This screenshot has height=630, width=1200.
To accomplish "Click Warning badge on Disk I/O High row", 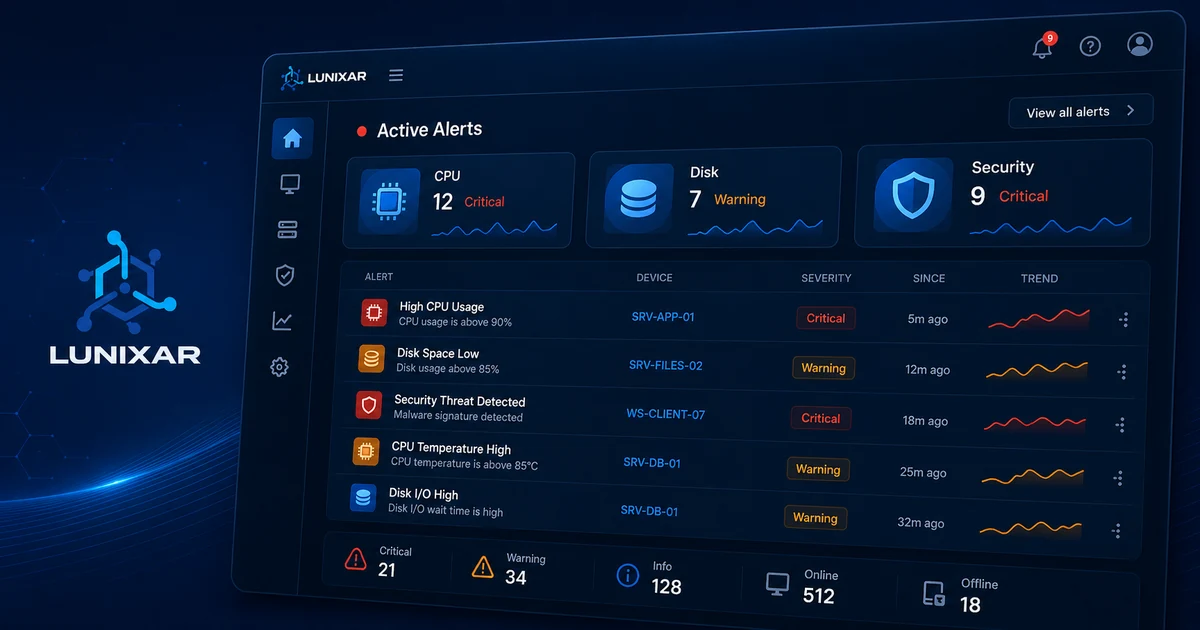I will point(815,518).
